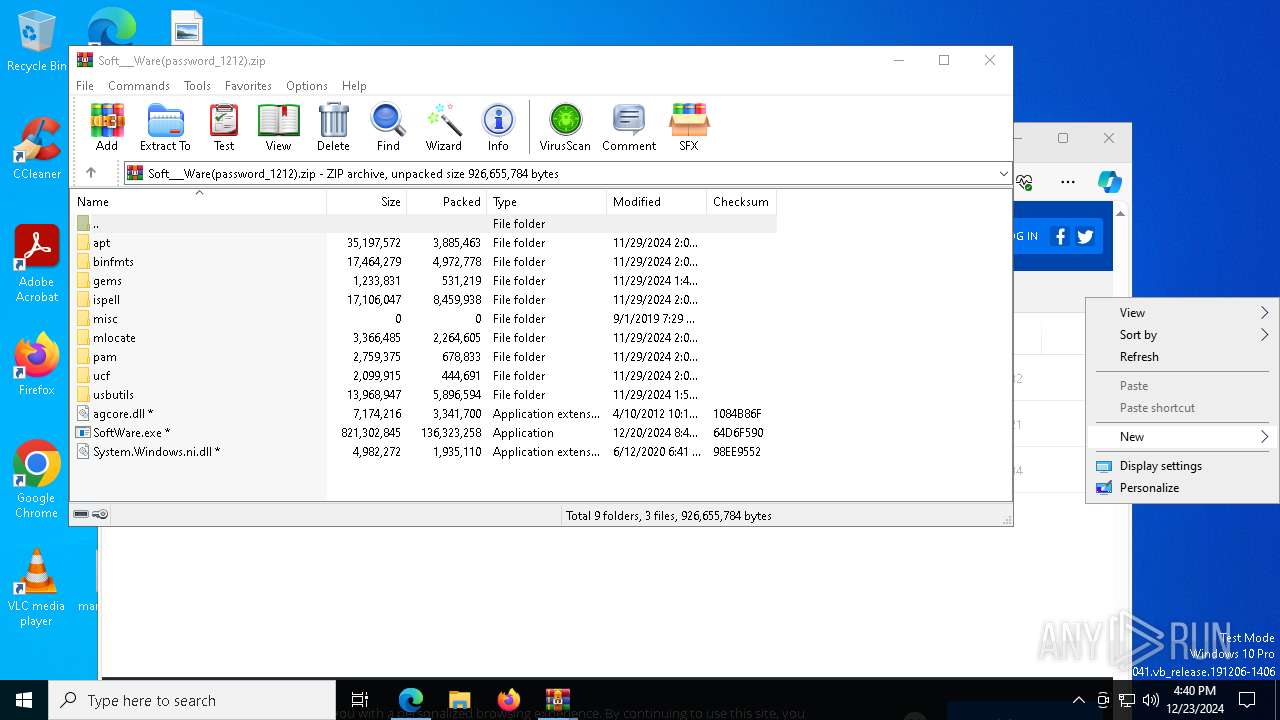This screenshot has width=1280, height=720.
Task: Choose Personalize in the context menu
Action: [1181, 488]
